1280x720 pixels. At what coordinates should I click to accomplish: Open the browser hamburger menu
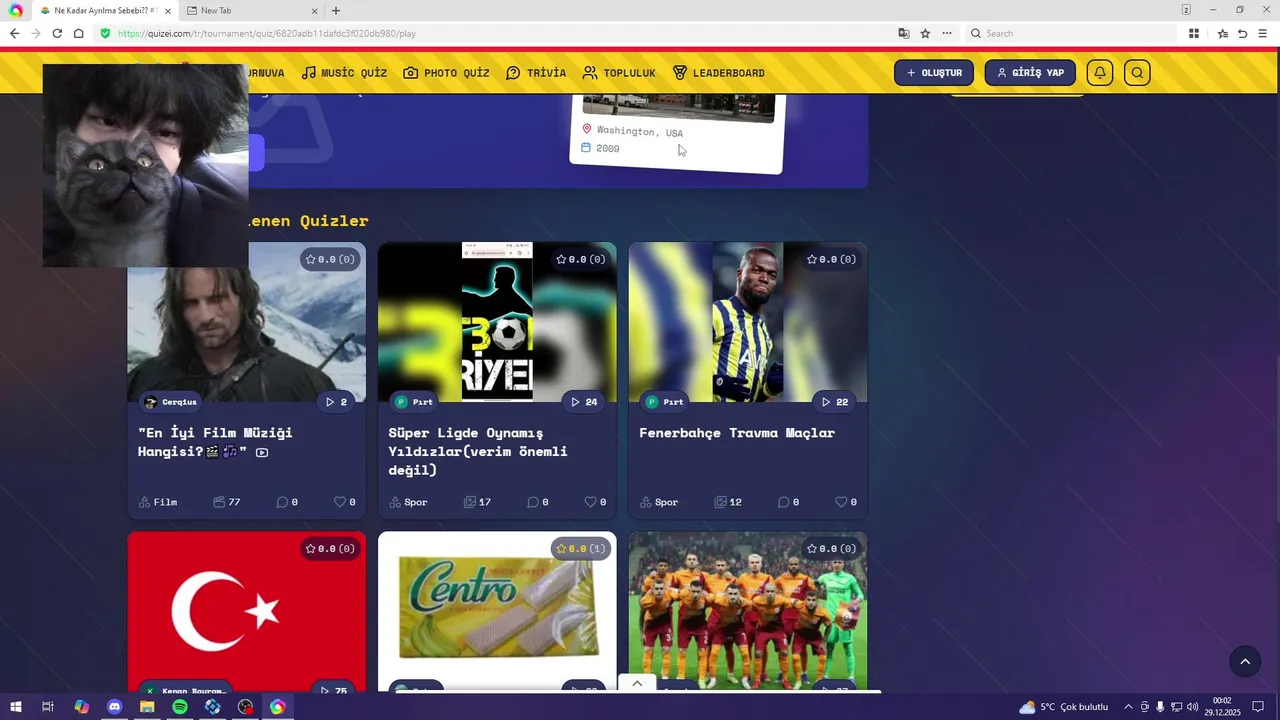pos(1263,33)
